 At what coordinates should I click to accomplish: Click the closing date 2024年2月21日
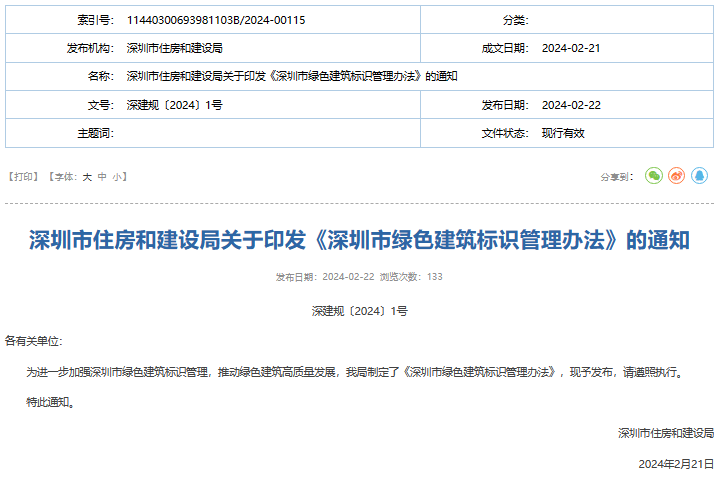[676, 464]
